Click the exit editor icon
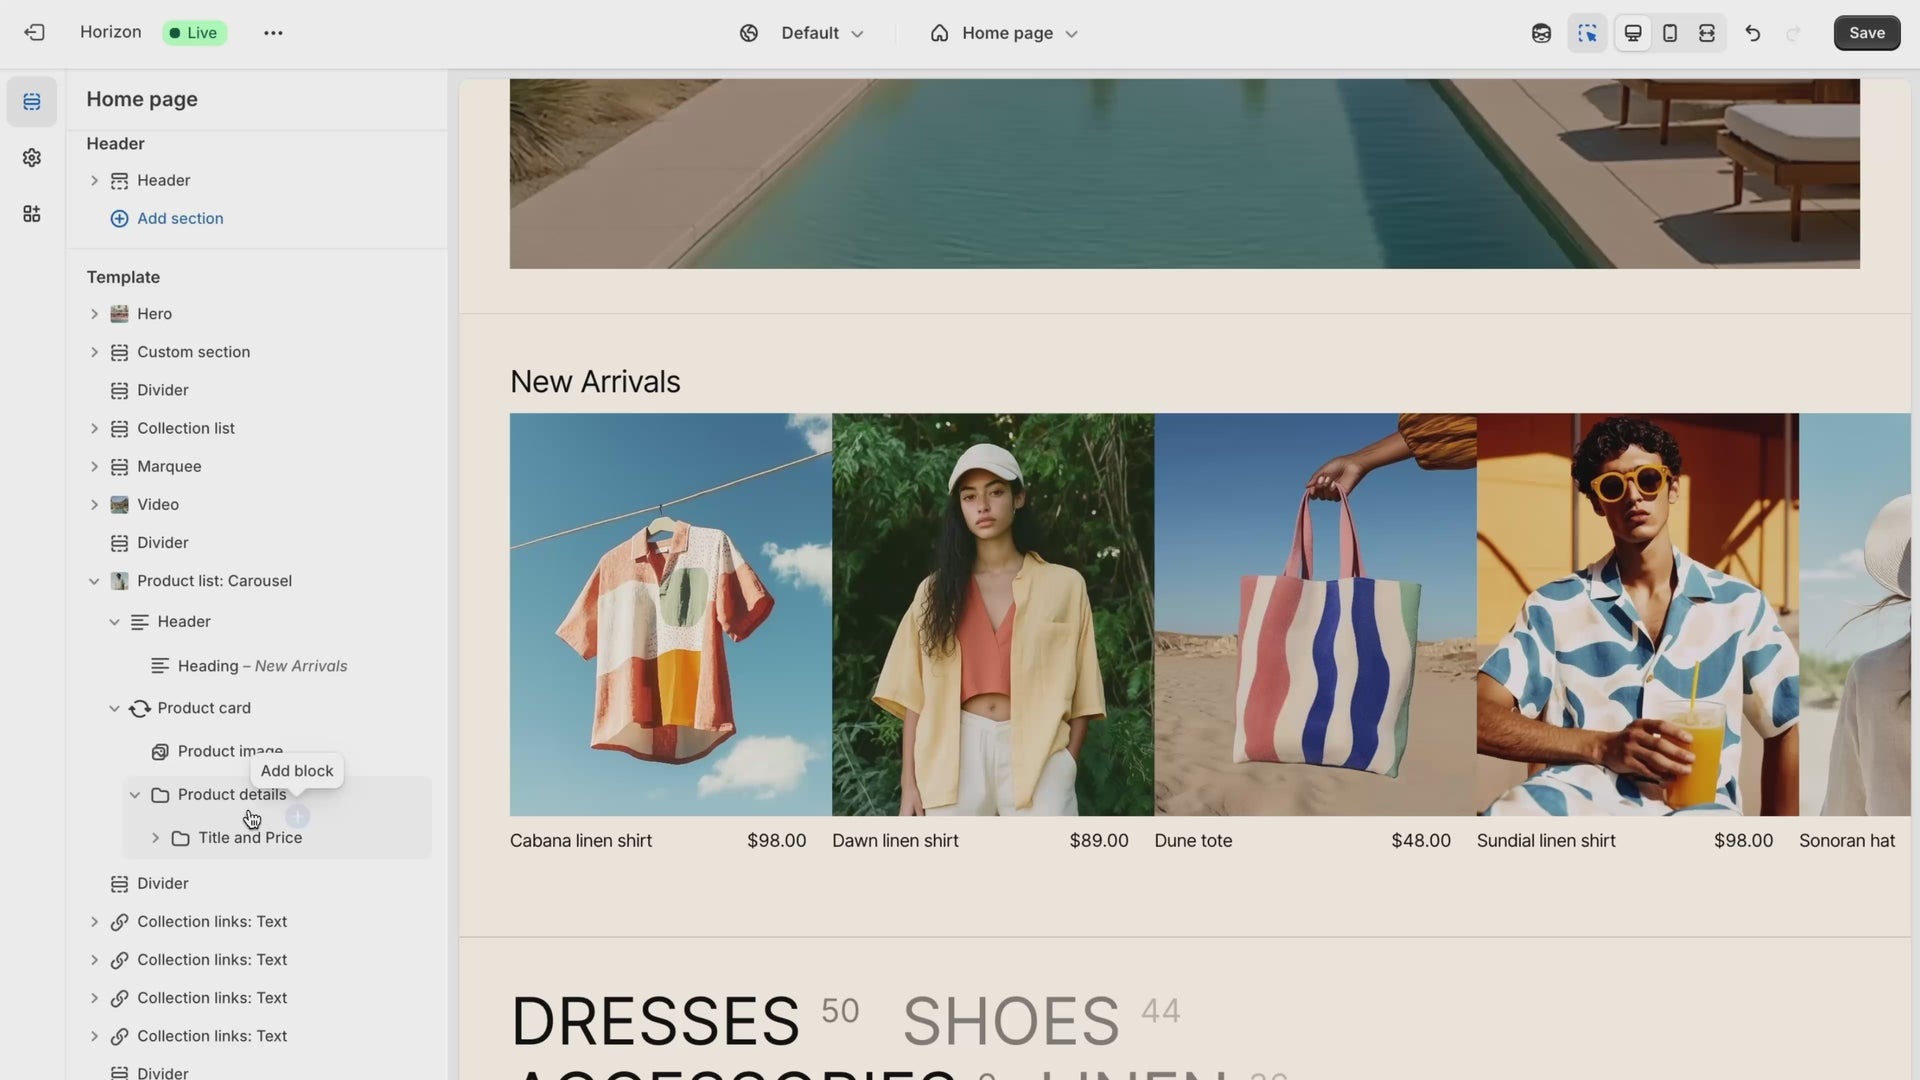The height and width of the screenshot is (1080, 1920). (34, 33)
